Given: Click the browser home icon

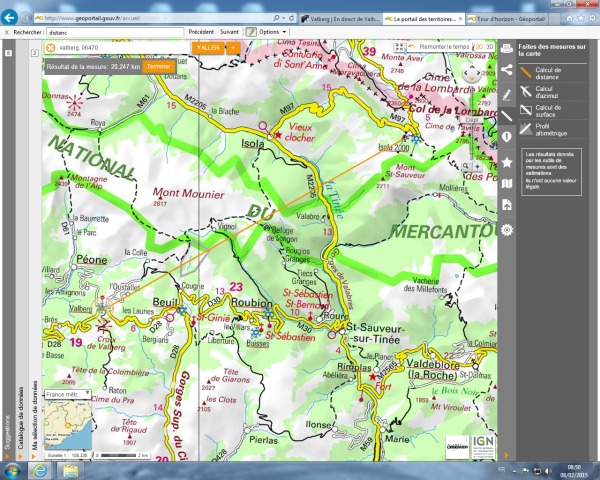Looking at the screenshot, I should (569, 18).
